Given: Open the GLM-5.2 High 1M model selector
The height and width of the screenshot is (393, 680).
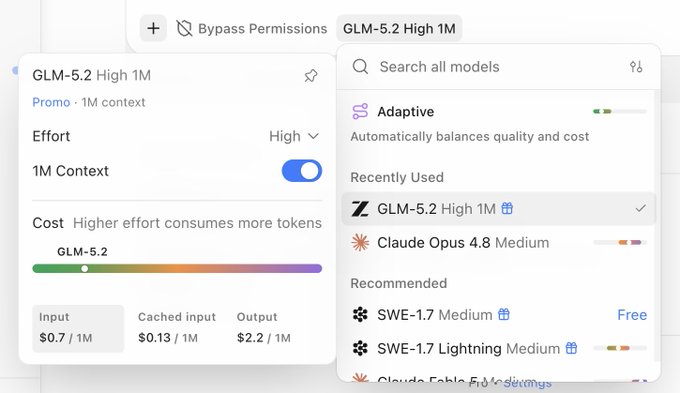Looking at the screenshot, I should click(399, 29).
